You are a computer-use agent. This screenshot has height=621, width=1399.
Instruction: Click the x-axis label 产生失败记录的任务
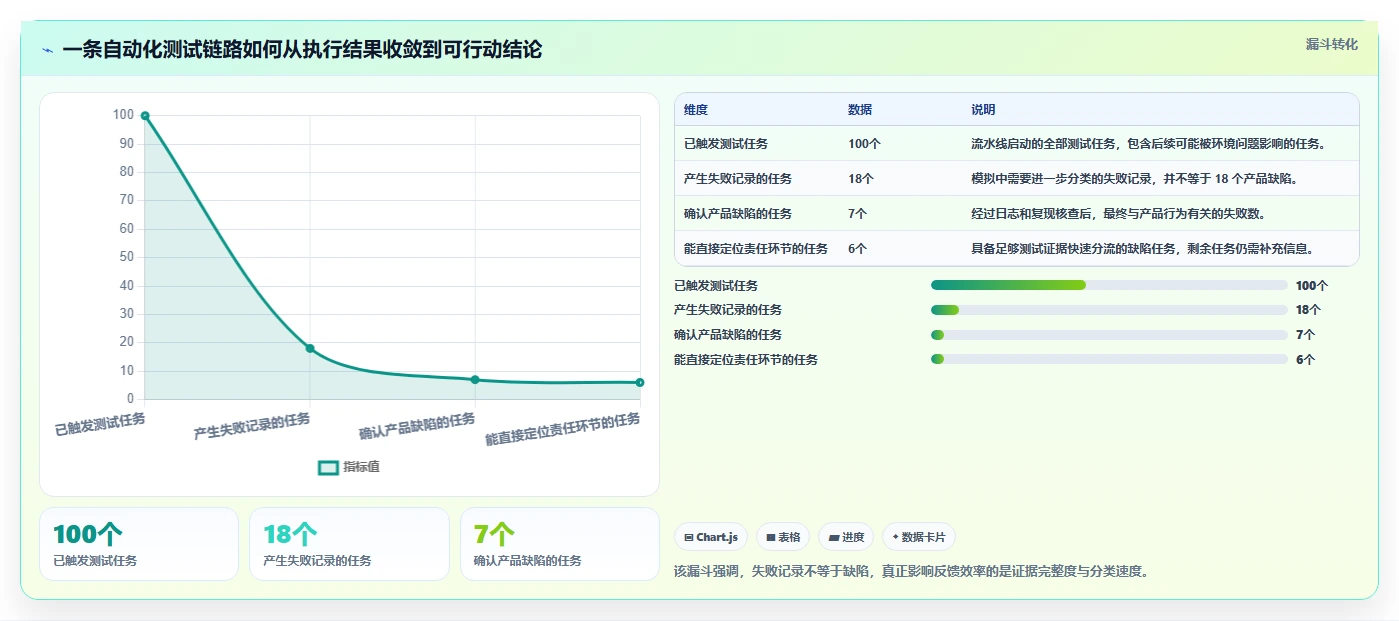(252, 427)
